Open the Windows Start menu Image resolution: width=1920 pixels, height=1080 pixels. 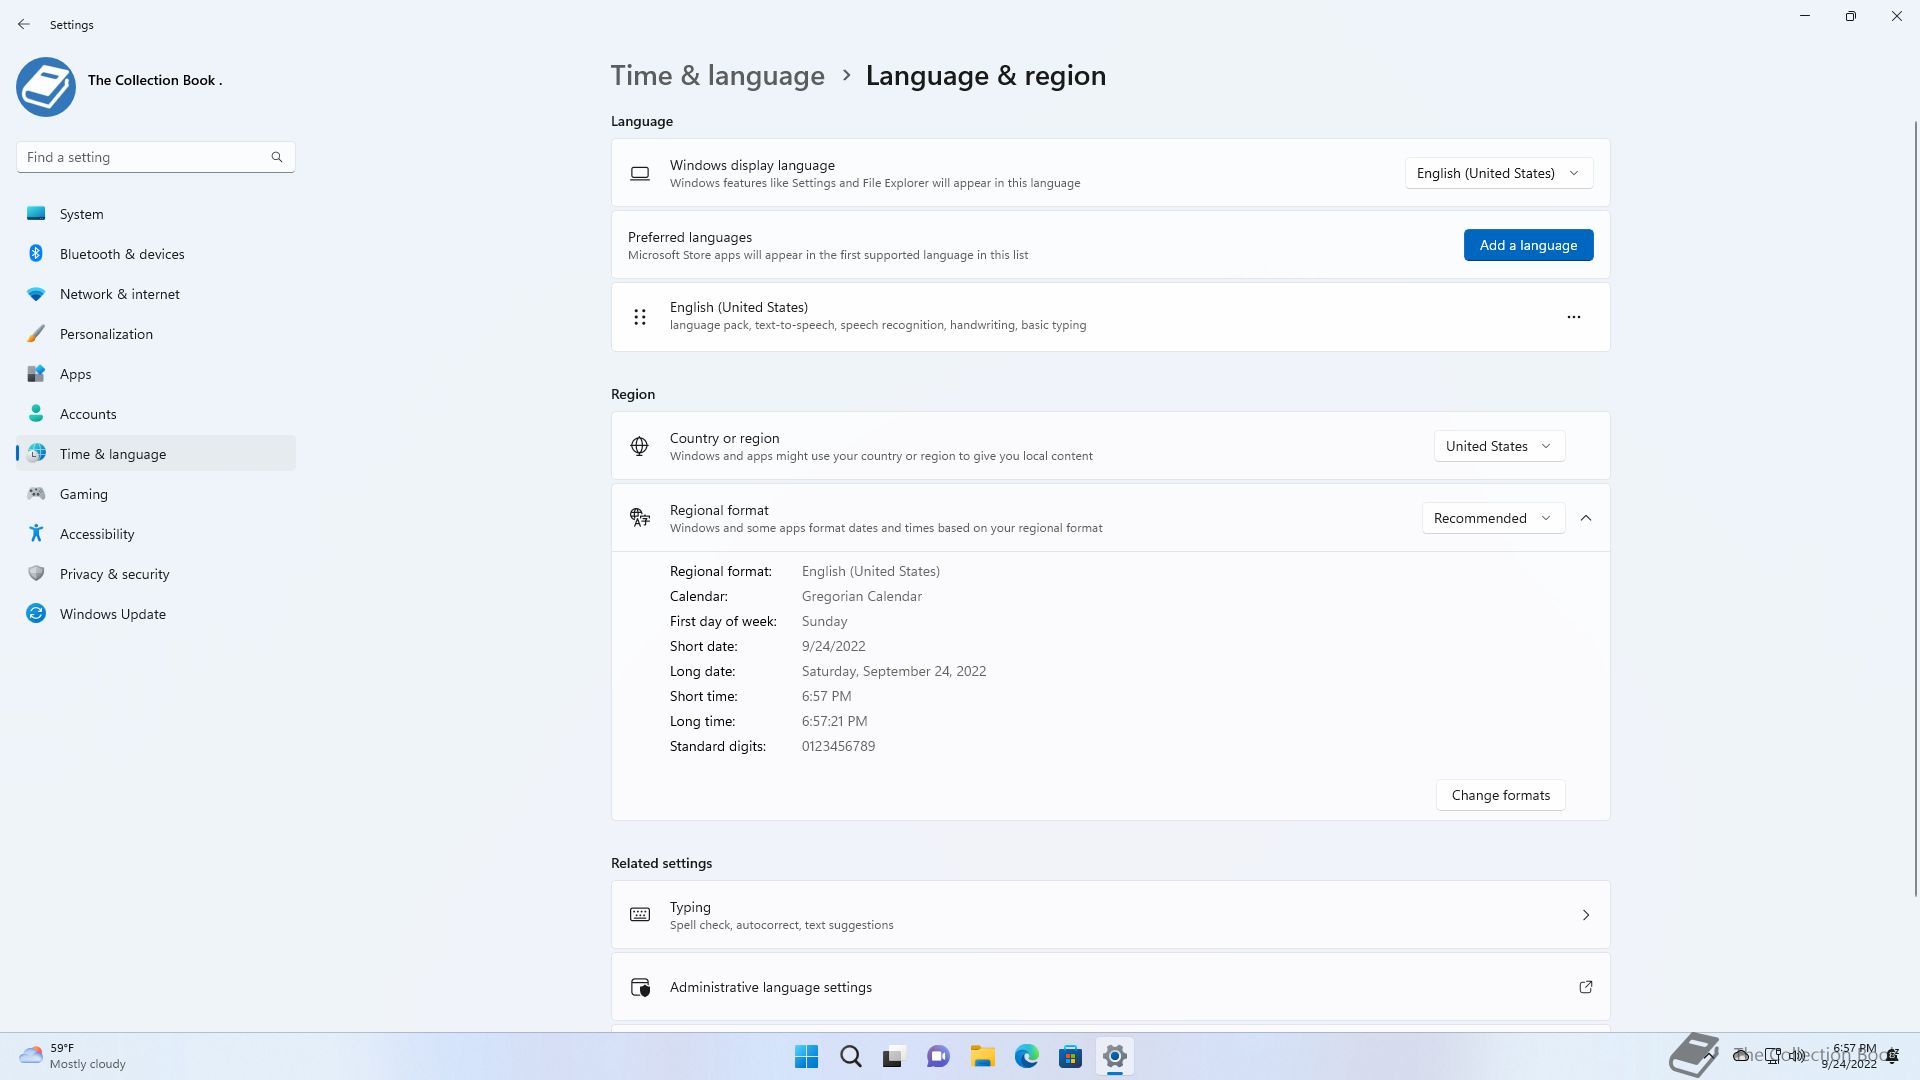tap(806, 1056)
